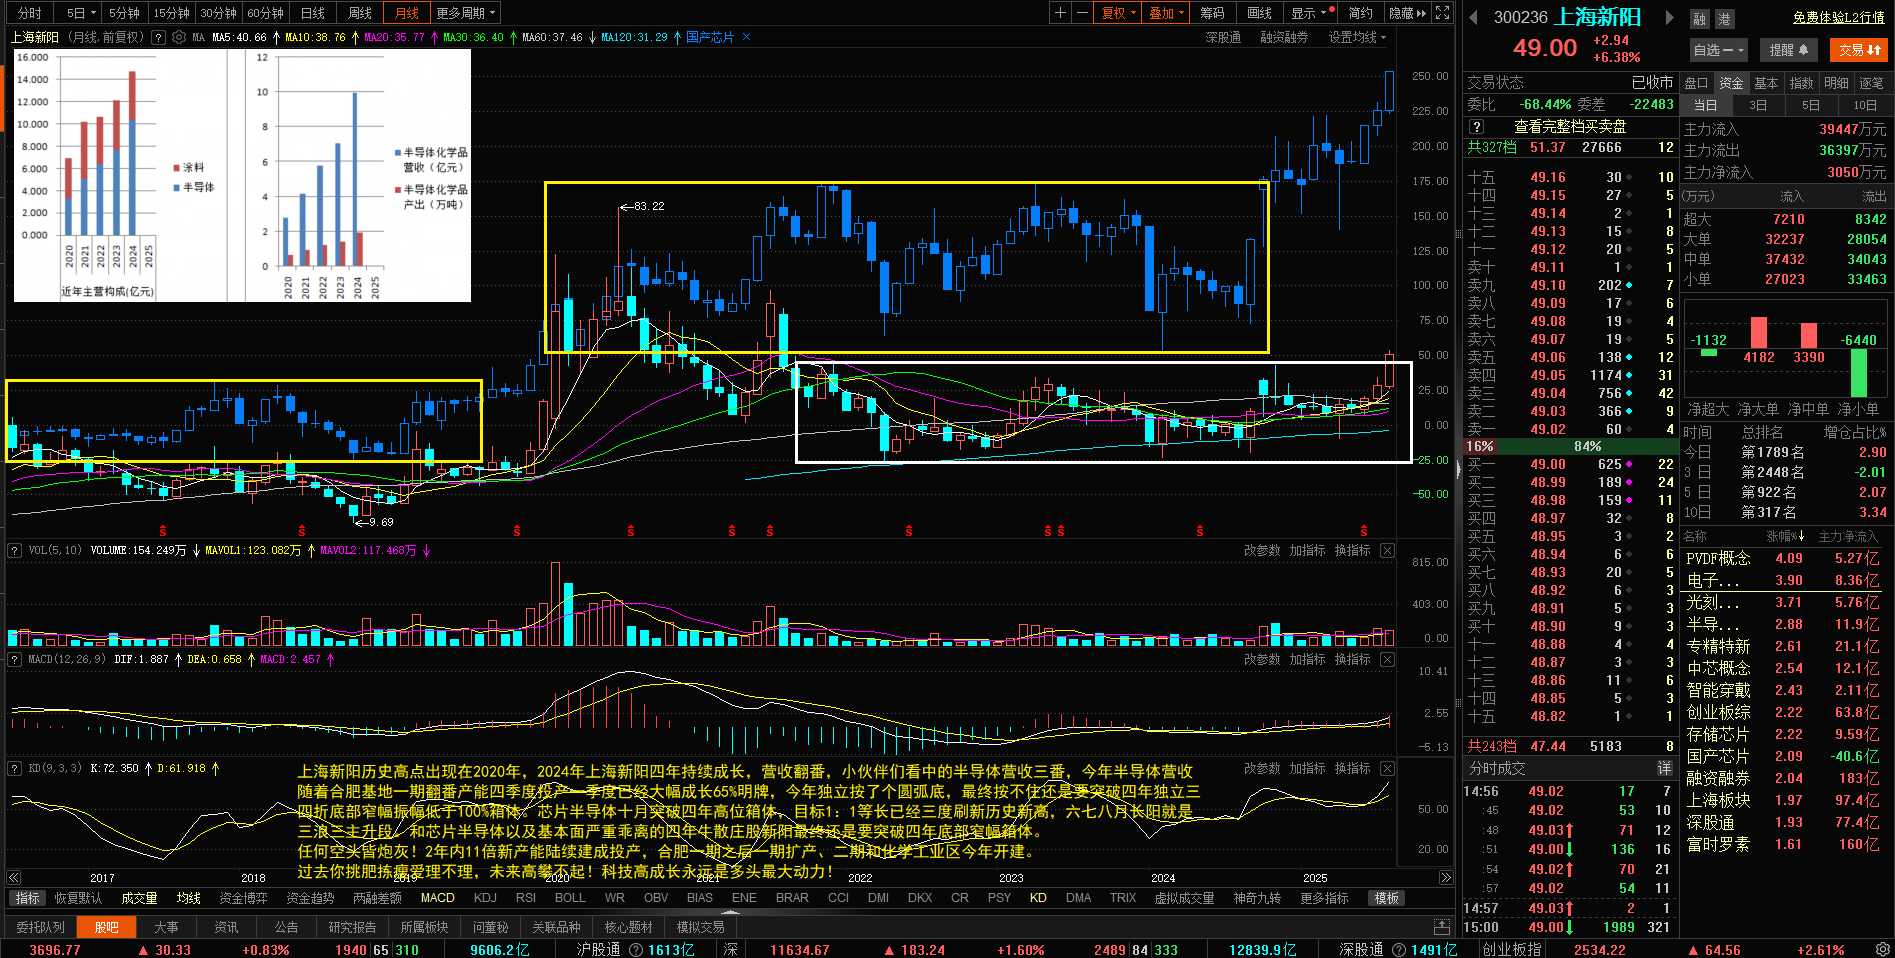Set a price alert with 提醒 bell

tap(1789, 49)
